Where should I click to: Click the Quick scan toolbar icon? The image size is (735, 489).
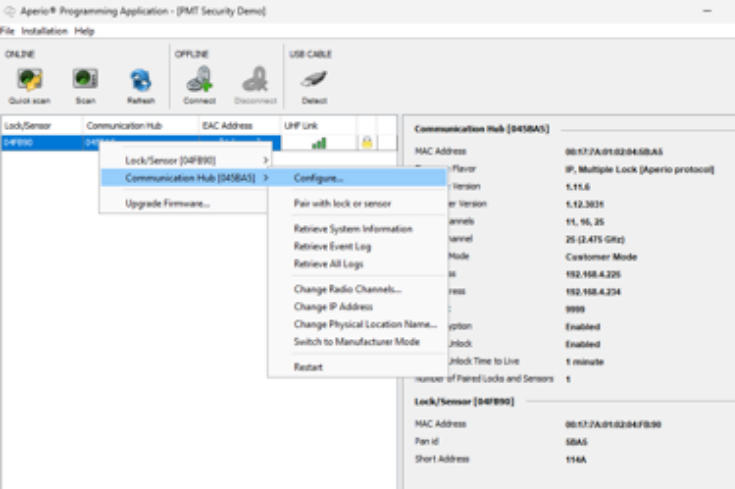28,80
